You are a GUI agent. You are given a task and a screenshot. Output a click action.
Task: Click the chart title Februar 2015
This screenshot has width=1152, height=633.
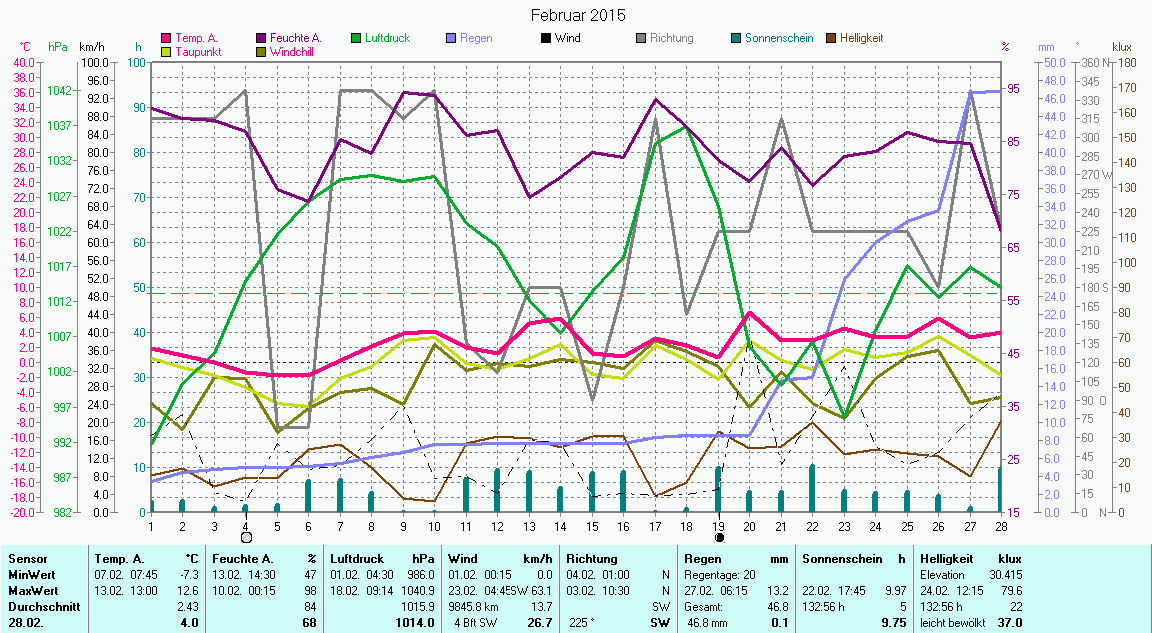click(x=576, y=15)
